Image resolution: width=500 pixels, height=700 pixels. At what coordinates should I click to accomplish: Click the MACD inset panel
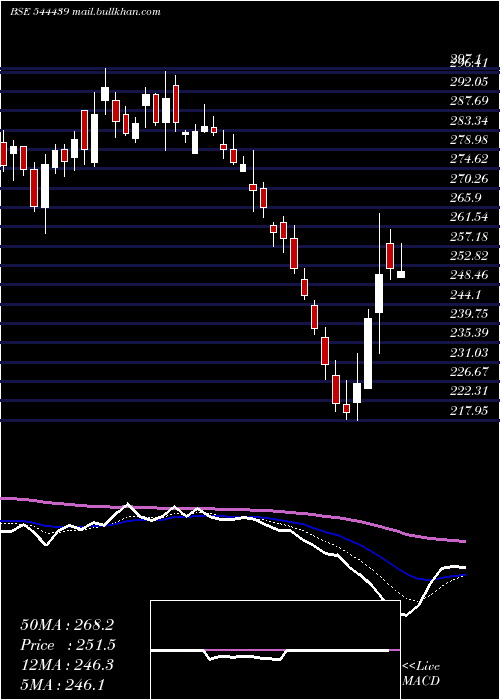[275, 650]
